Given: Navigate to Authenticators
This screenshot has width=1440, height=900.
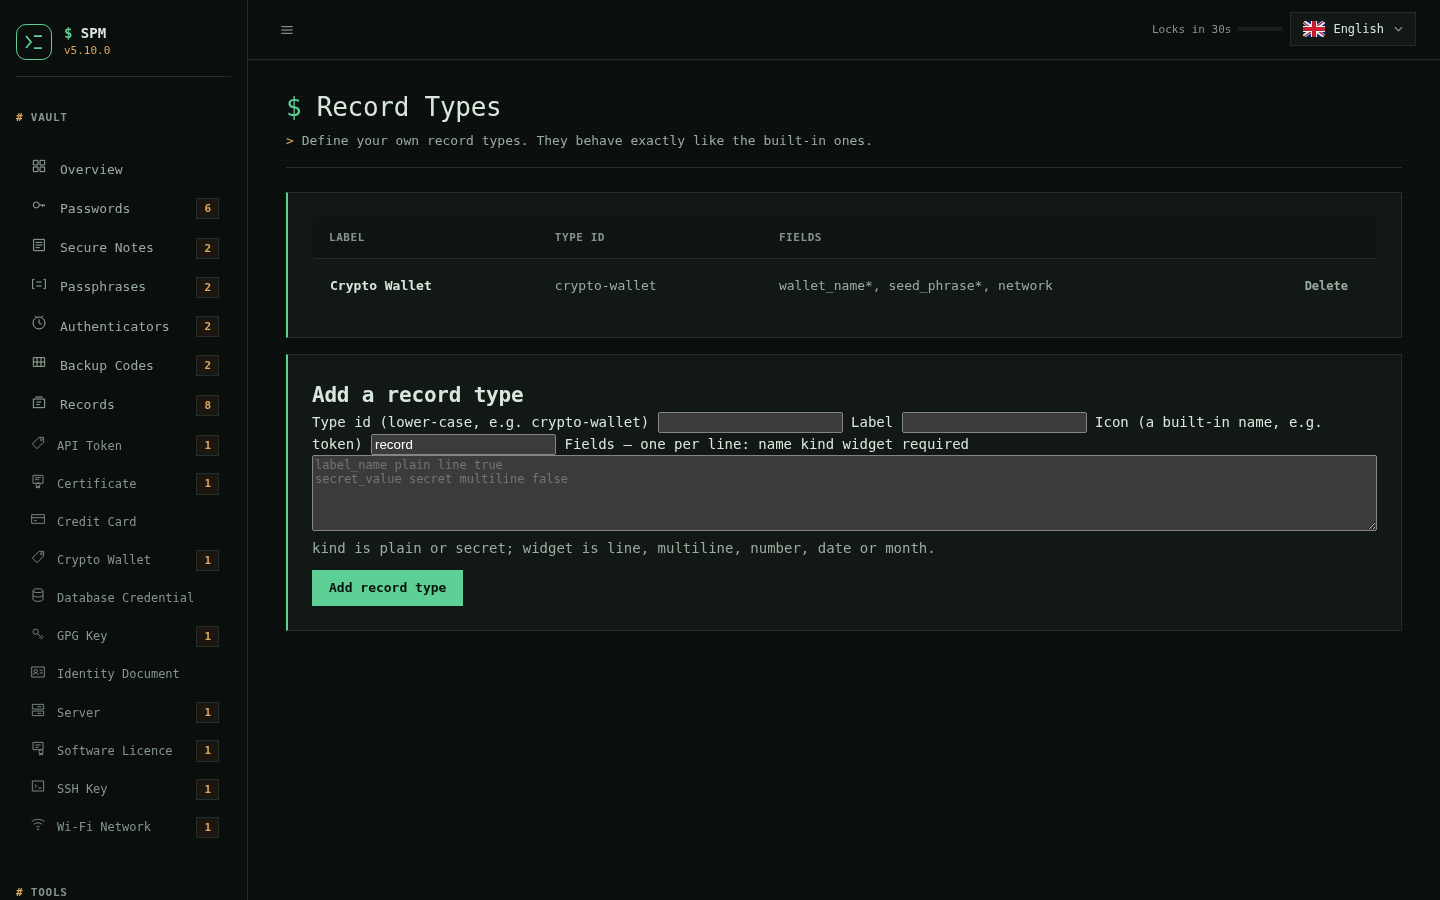Looking at the screenshot, I should tap(124, 326).
